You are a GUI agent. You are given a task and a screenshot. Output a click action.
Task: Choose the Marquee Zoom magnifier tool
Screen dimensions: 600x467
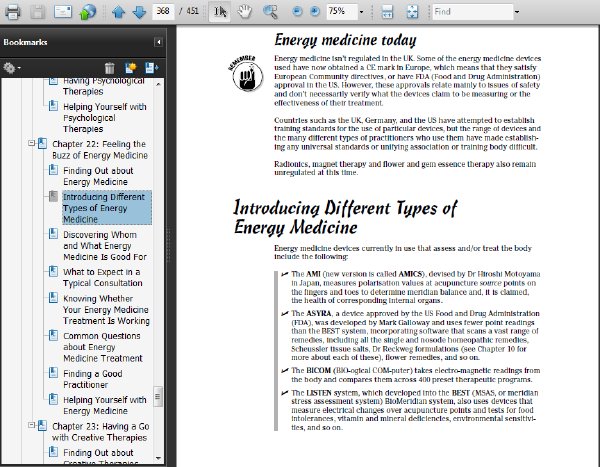[270, 11]
